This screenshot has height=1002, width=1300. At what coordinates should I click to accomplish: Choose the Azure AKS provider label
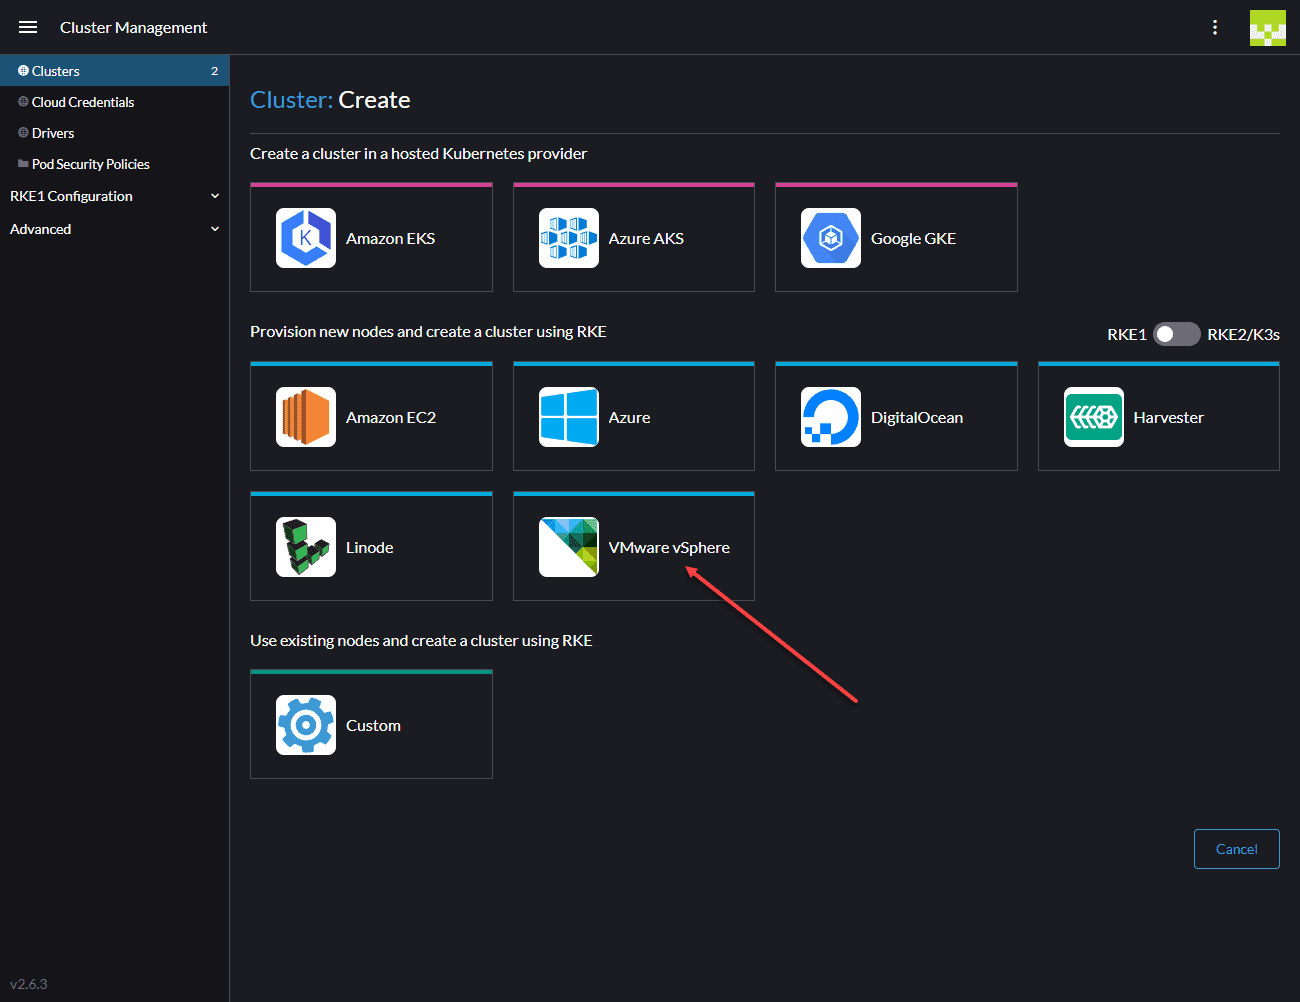(646, 238)
